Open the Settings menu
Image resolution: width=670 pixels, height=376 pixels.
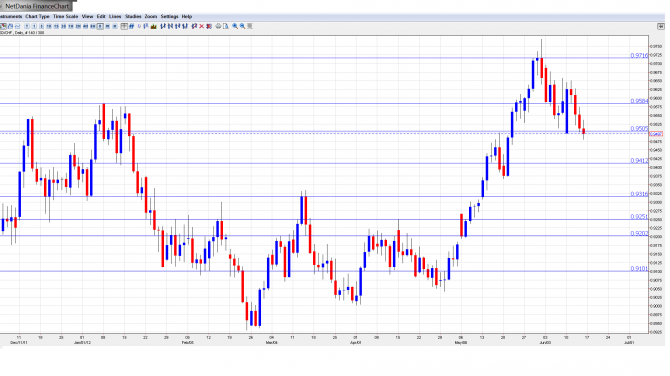[x=169, y=16]
